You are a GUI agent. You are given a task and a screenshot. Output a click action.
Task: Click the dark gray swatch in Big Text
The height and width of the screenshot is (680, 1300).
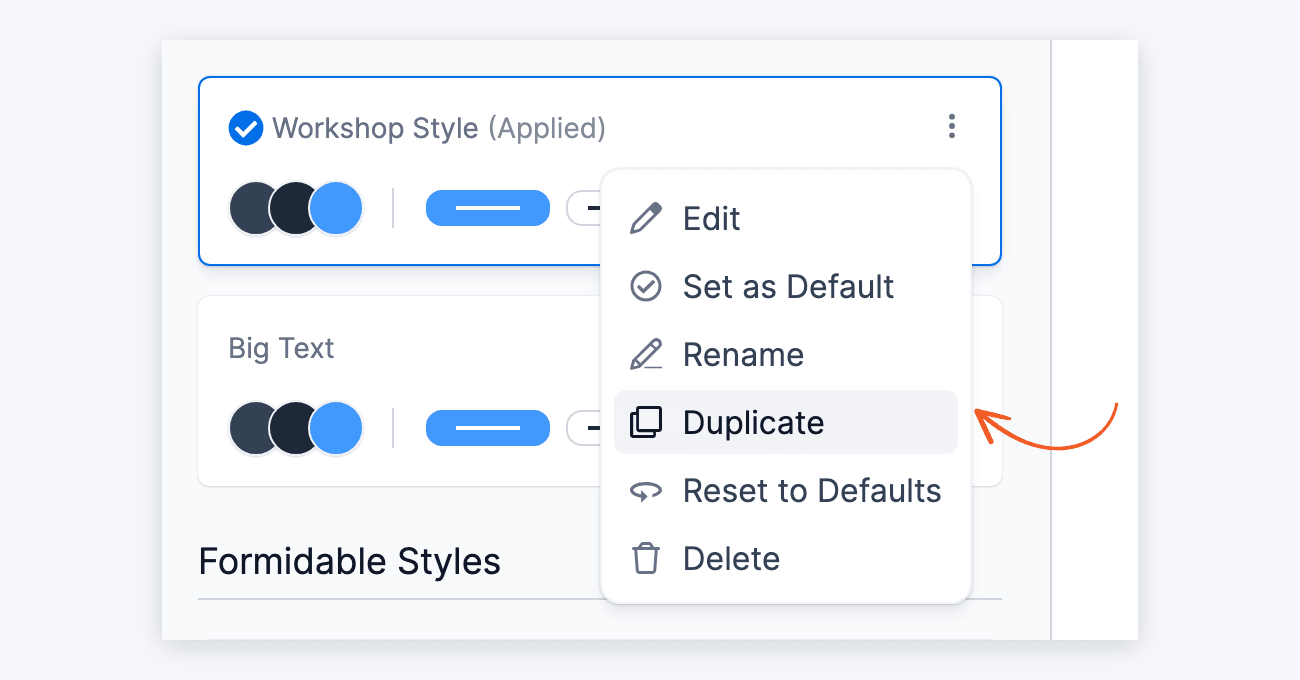(x=250, y=428)
